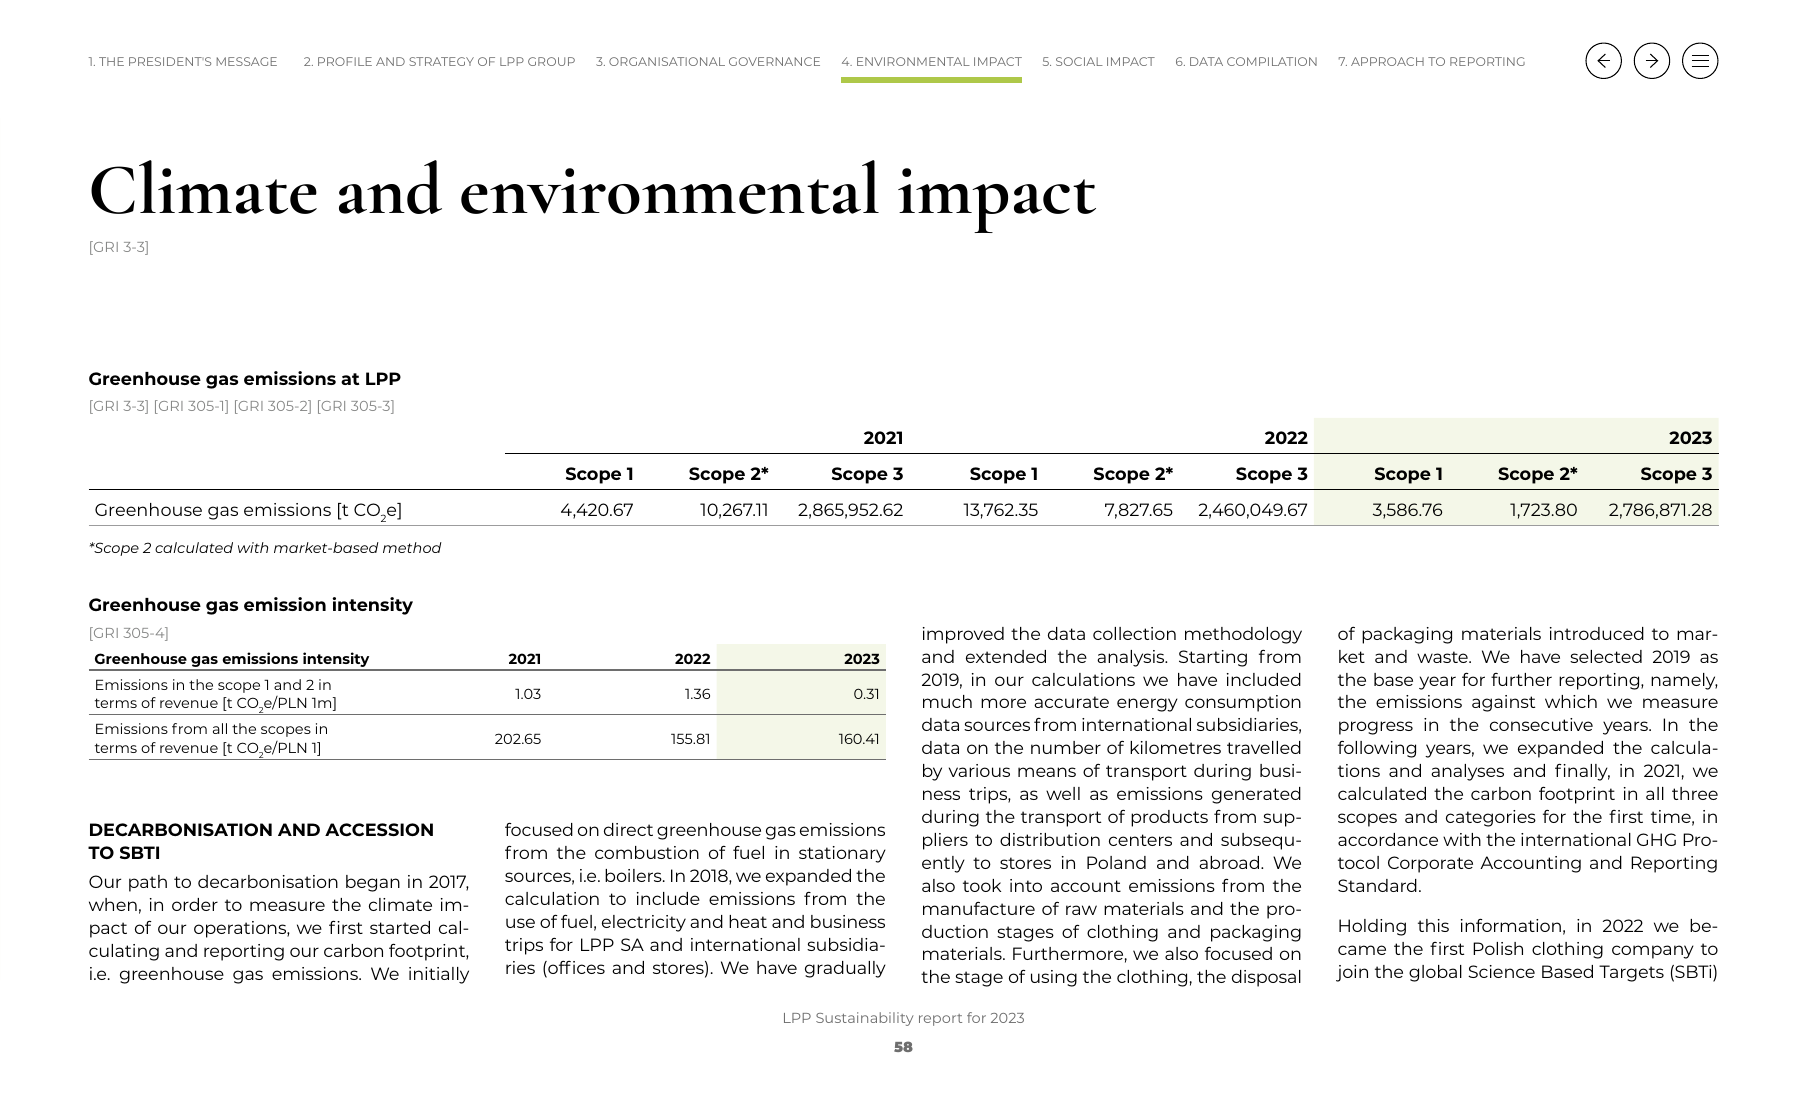1808x1099 pixels.
Task: Click all-scopes intensity value 160.41
Action: click(x=859, y=739)
